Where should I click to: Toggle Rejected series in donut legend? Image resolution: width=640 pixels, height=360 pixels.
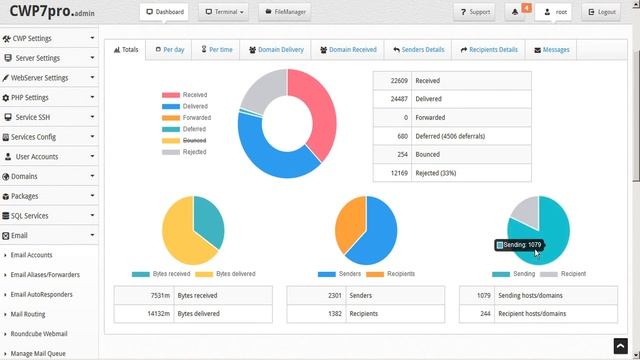(184, 152)
